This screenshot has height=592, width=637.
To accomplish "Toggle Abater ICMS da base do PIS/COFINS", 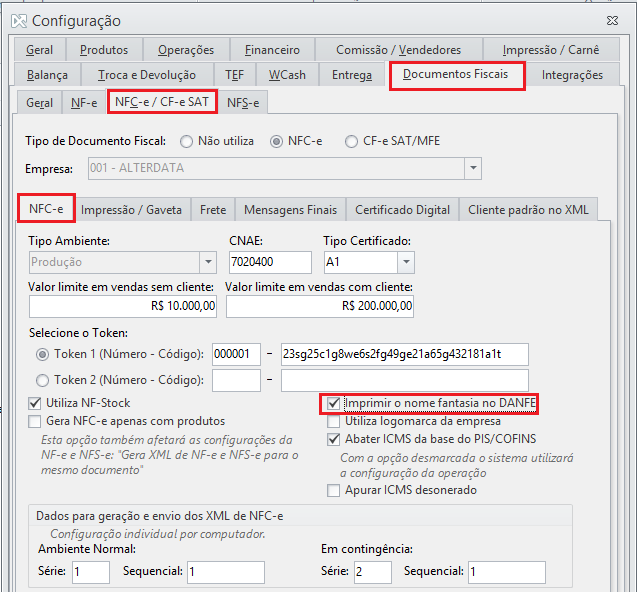I will point(334,439).
